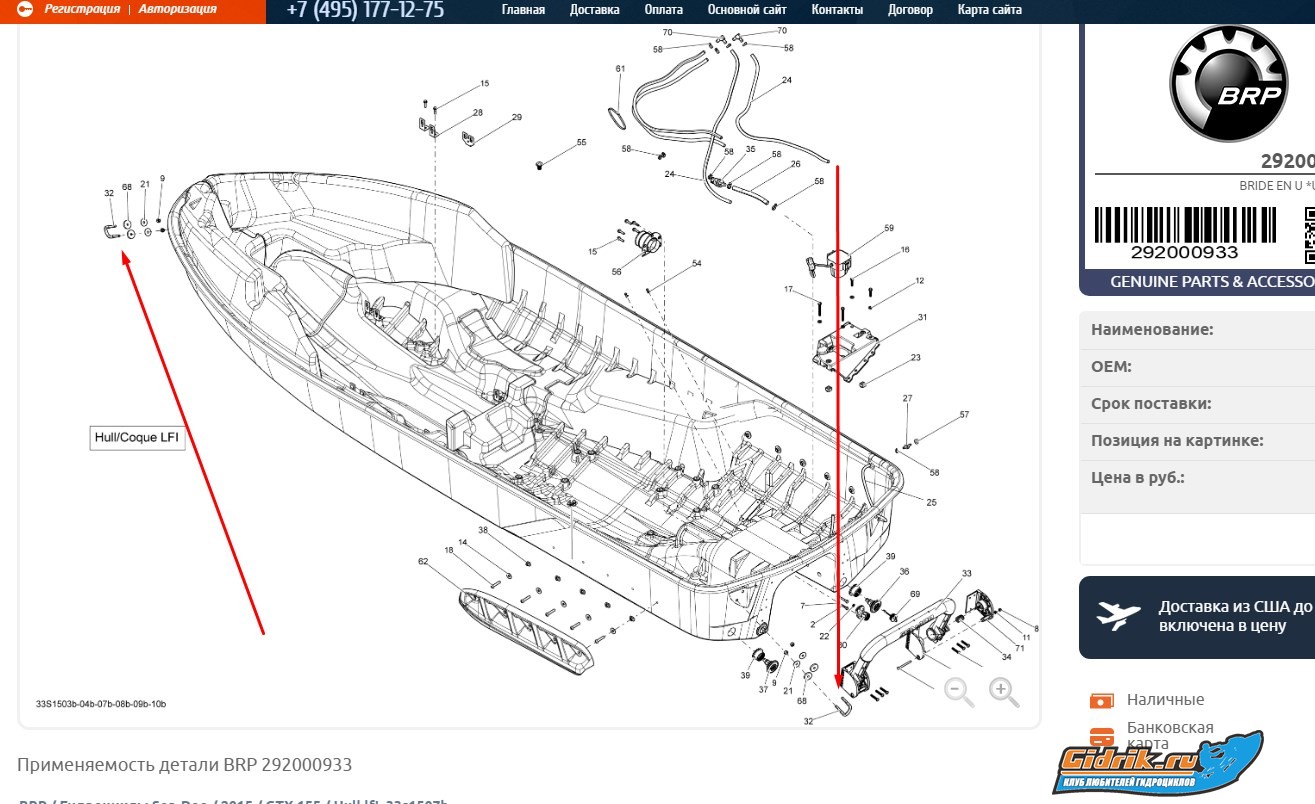Viewport: 1315px width, 804px height.
Task: Click the zoom out magnifier icon
Action: click(x=958, y=691)
